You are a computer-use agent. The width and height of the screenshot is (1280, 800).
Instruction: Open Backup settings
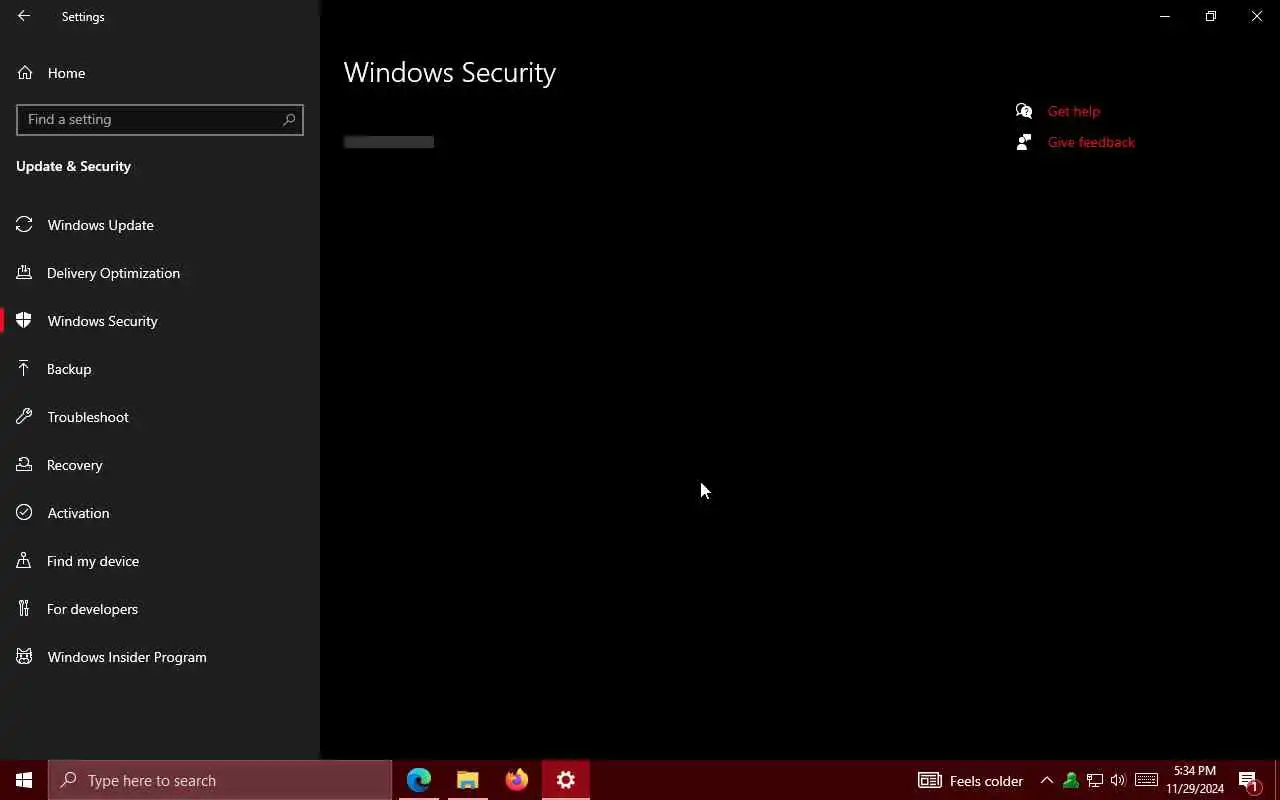point(160,369)
